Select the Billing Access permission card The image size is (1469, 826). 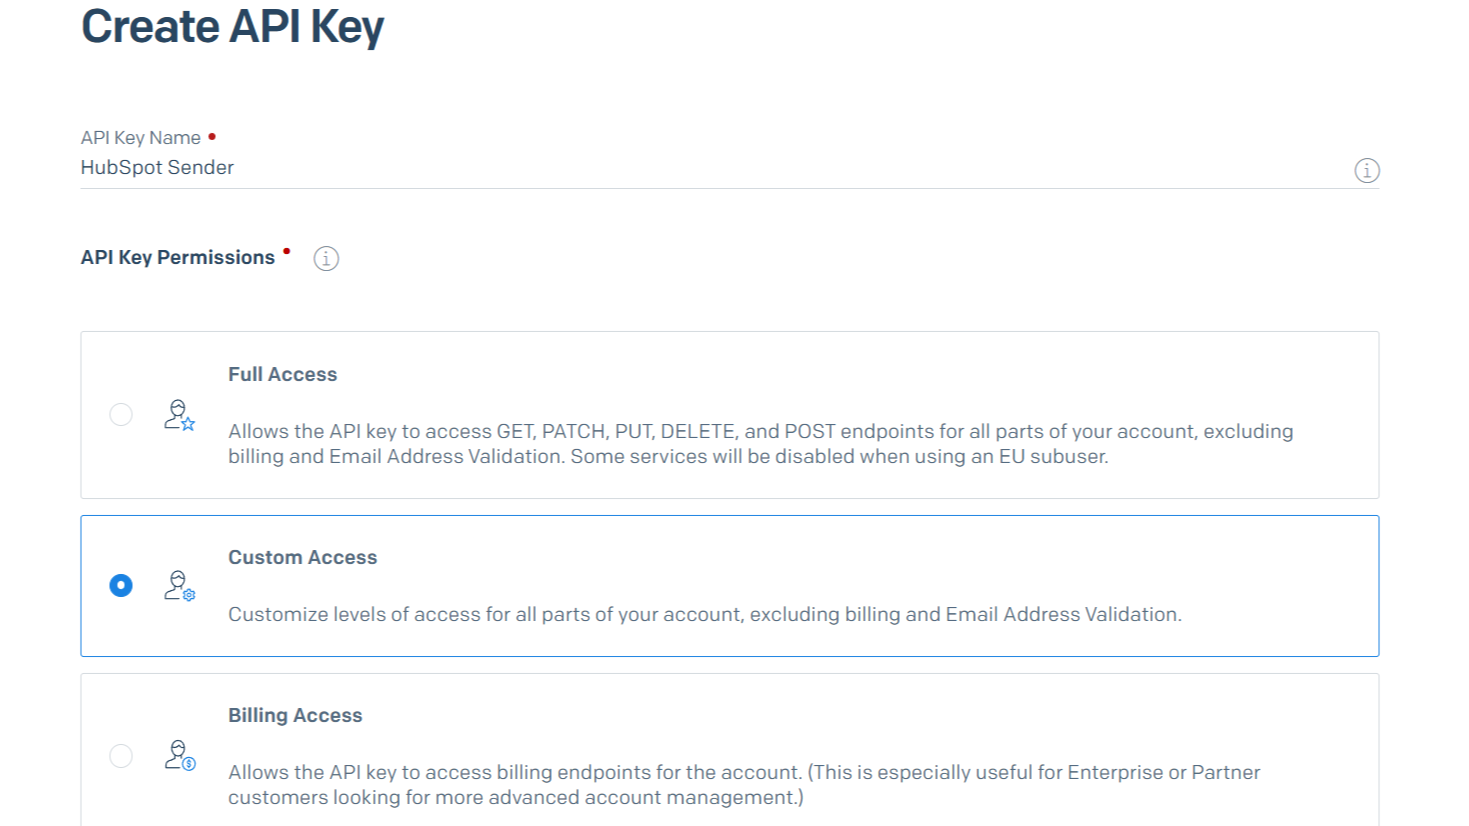click(730, 750)
